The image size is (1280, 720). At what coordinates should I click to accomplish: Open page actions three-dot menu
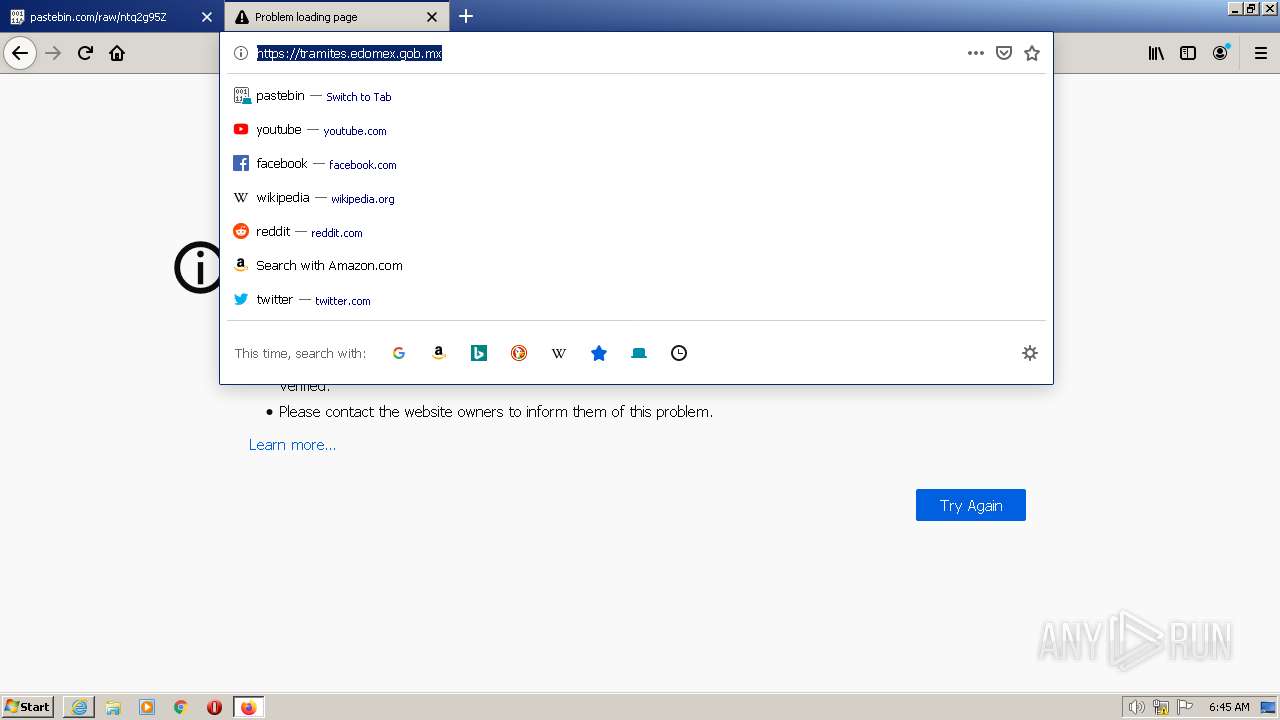[976, 53]
